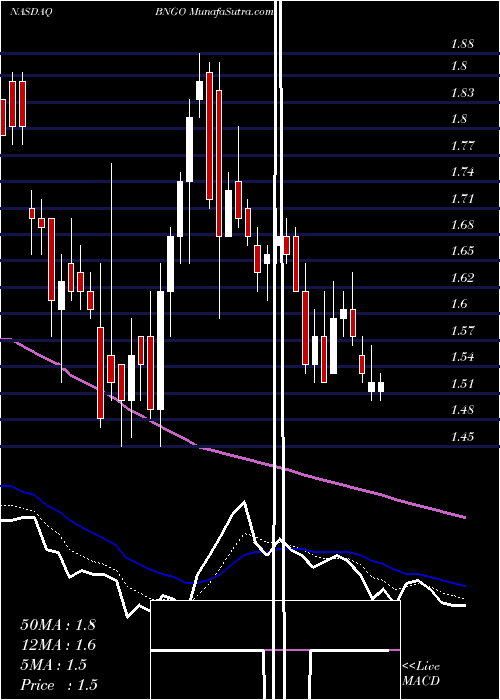Click the 1.62 price axis label
Image resolution: width=500 pixels, height=700 pixels.
click(x=462, y=277)
